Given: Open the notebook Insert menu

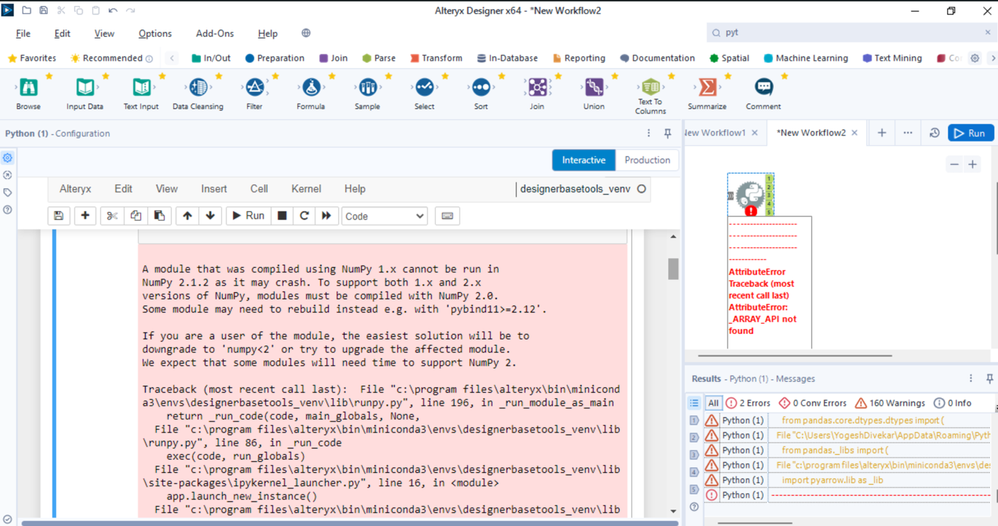Looking at the screenshot, I should 214,189.
